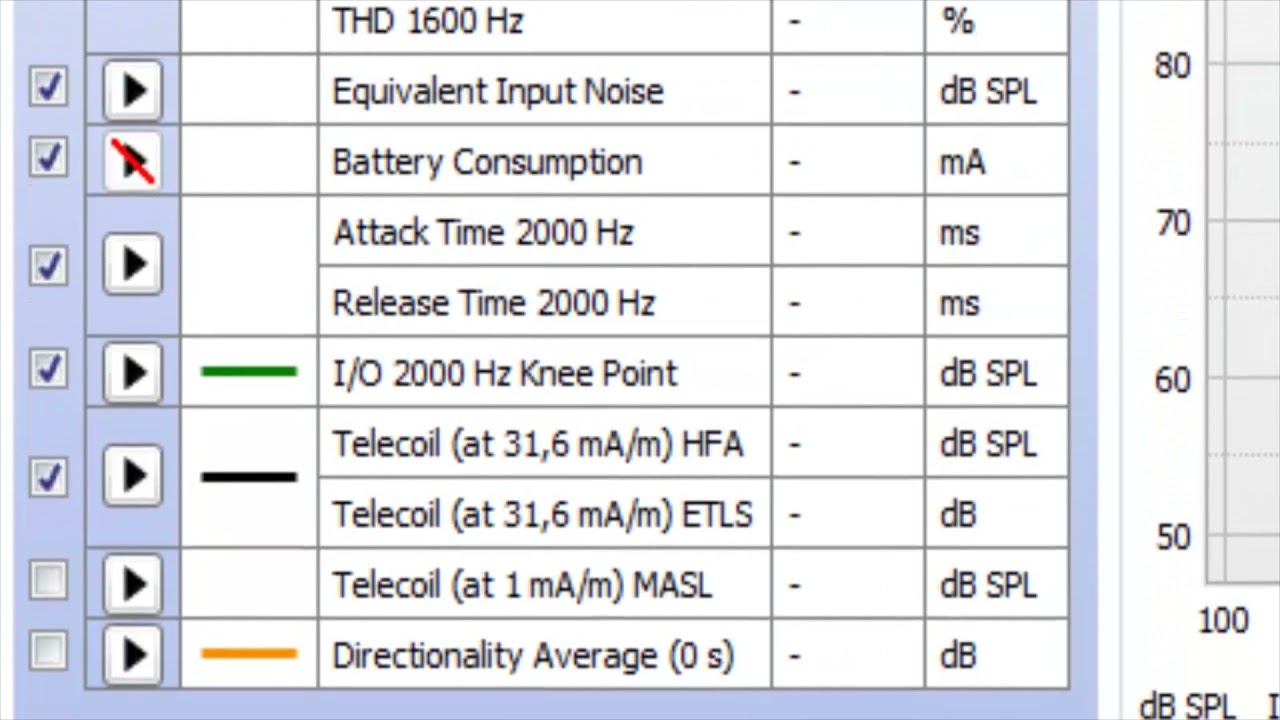1280x720 pixels.
Task: Click the disabled Battery Consumption play icon
Action: (x=133, y=161)
